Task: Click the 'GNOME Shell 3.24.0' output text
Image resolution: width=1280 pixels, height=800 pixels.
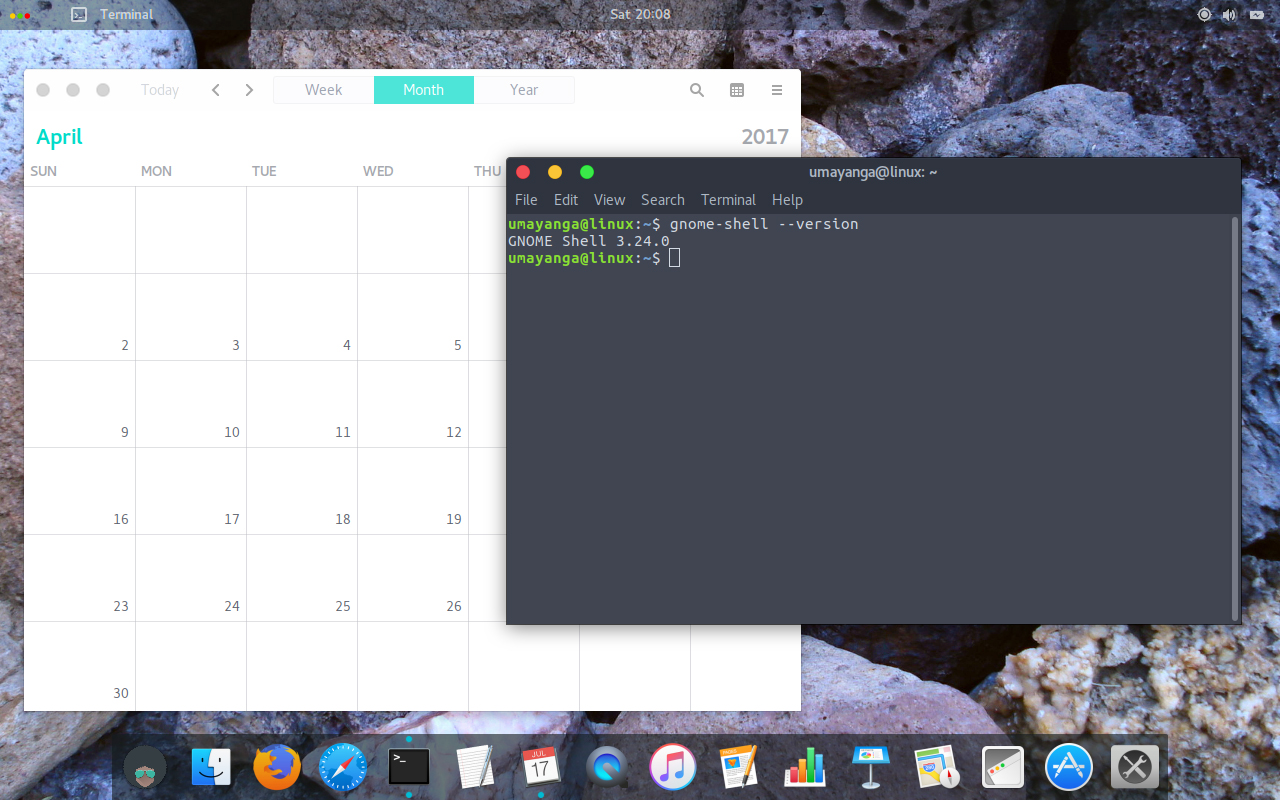Action: click(589, 241)
